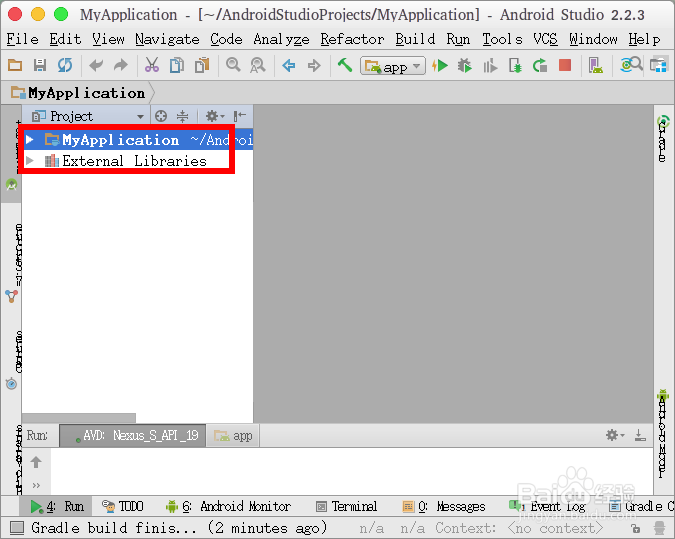Click the MyApplication breadcrumb in navigation bar

(x=78, y=93)
